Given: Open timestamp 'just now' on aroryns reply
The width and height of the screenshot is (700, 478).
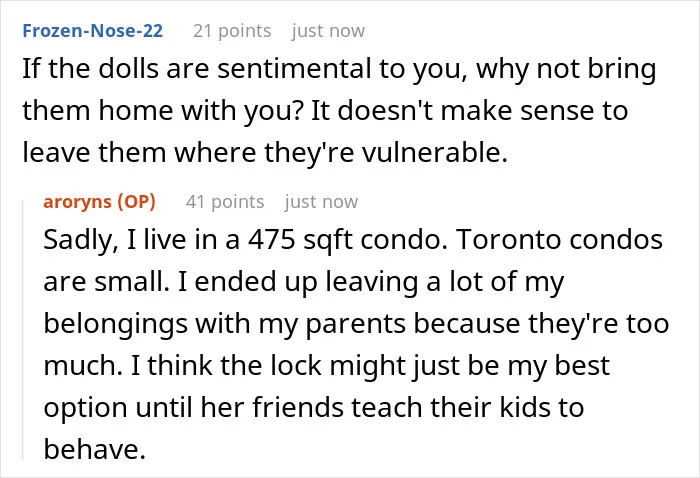Looking at the screenshot, I should [321, 202].
